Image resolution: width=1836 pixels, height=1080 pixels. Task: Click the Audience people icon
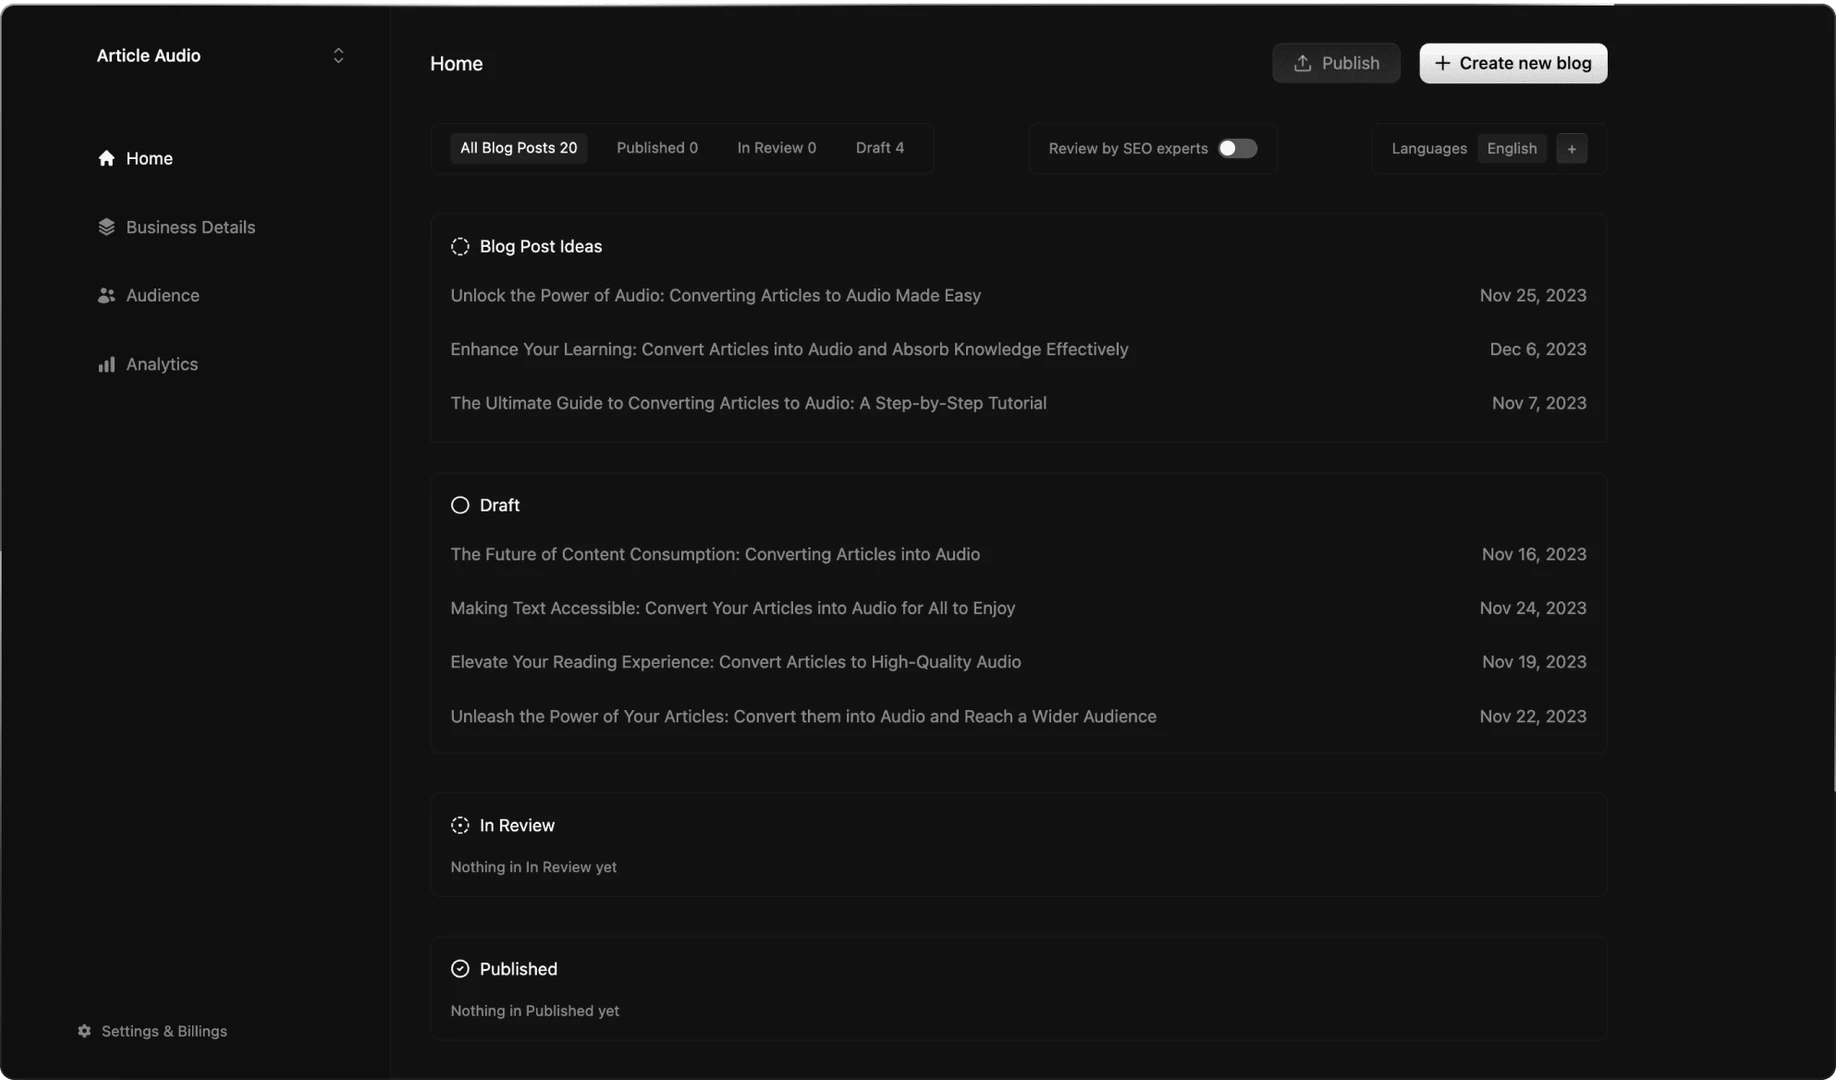[x=106, y=295]
